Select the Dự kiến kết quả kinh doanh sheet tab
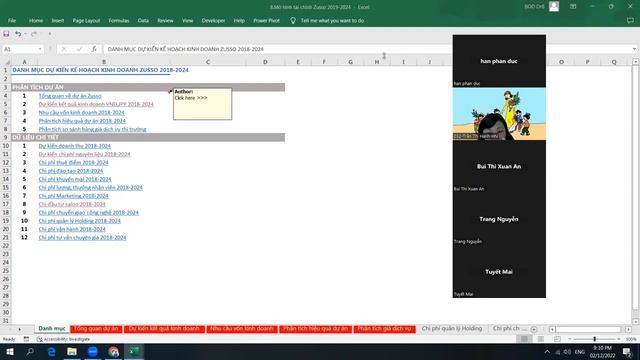This screenshot has height=360, width=640. [x=164, y=329]
